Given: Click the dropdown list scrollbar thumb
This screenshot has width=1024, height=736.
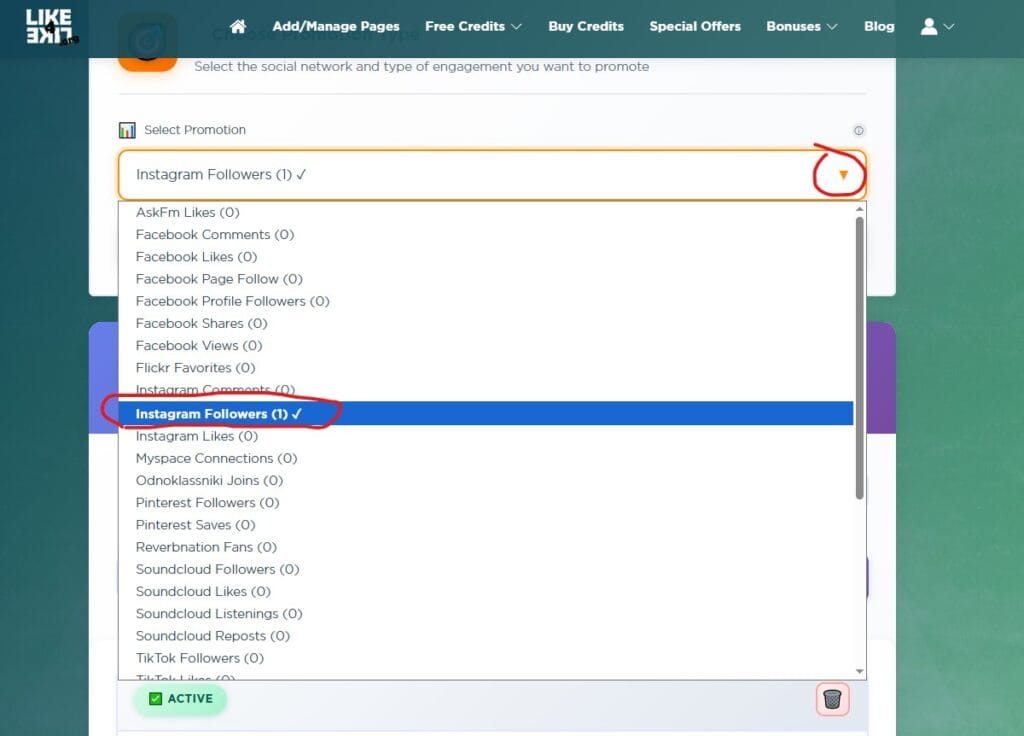Looking at the screenshot, I should click(x=859, y=355).
